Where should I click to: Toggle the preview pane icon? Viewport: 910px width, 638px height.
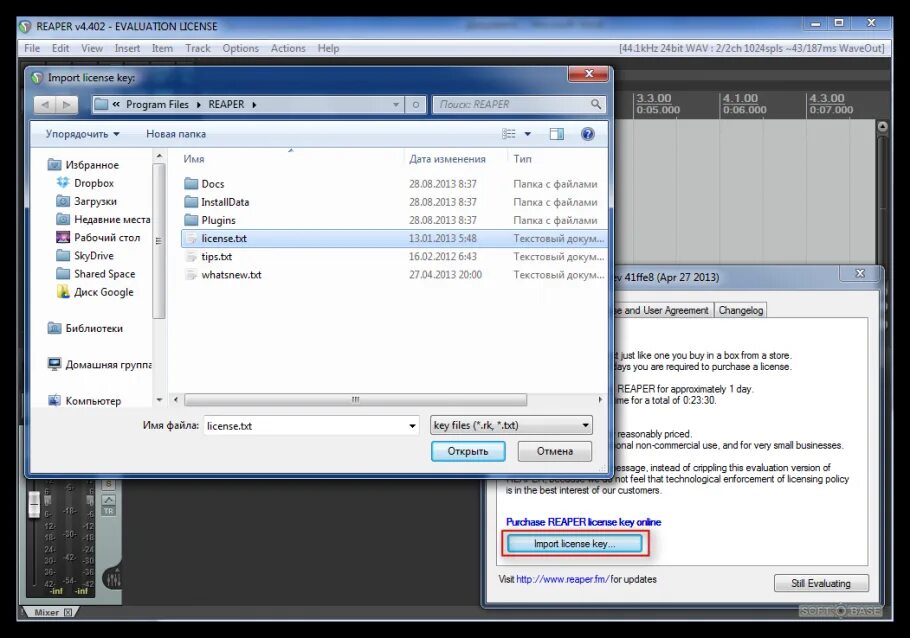tap(557, 134)
